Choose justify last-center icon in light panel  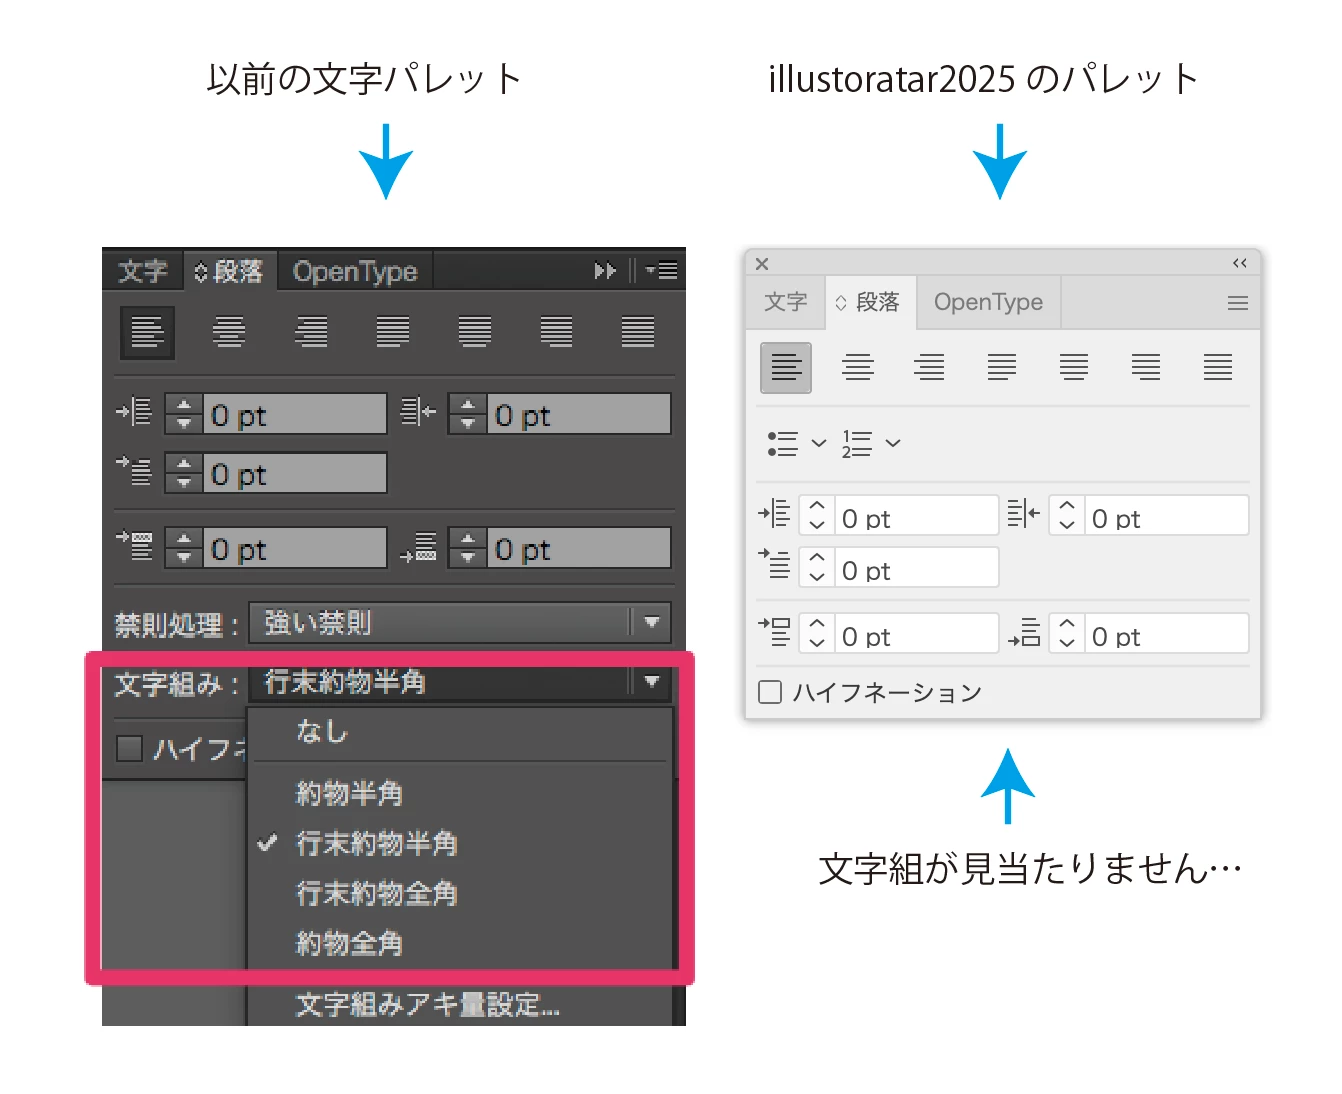click(1074, 368)
